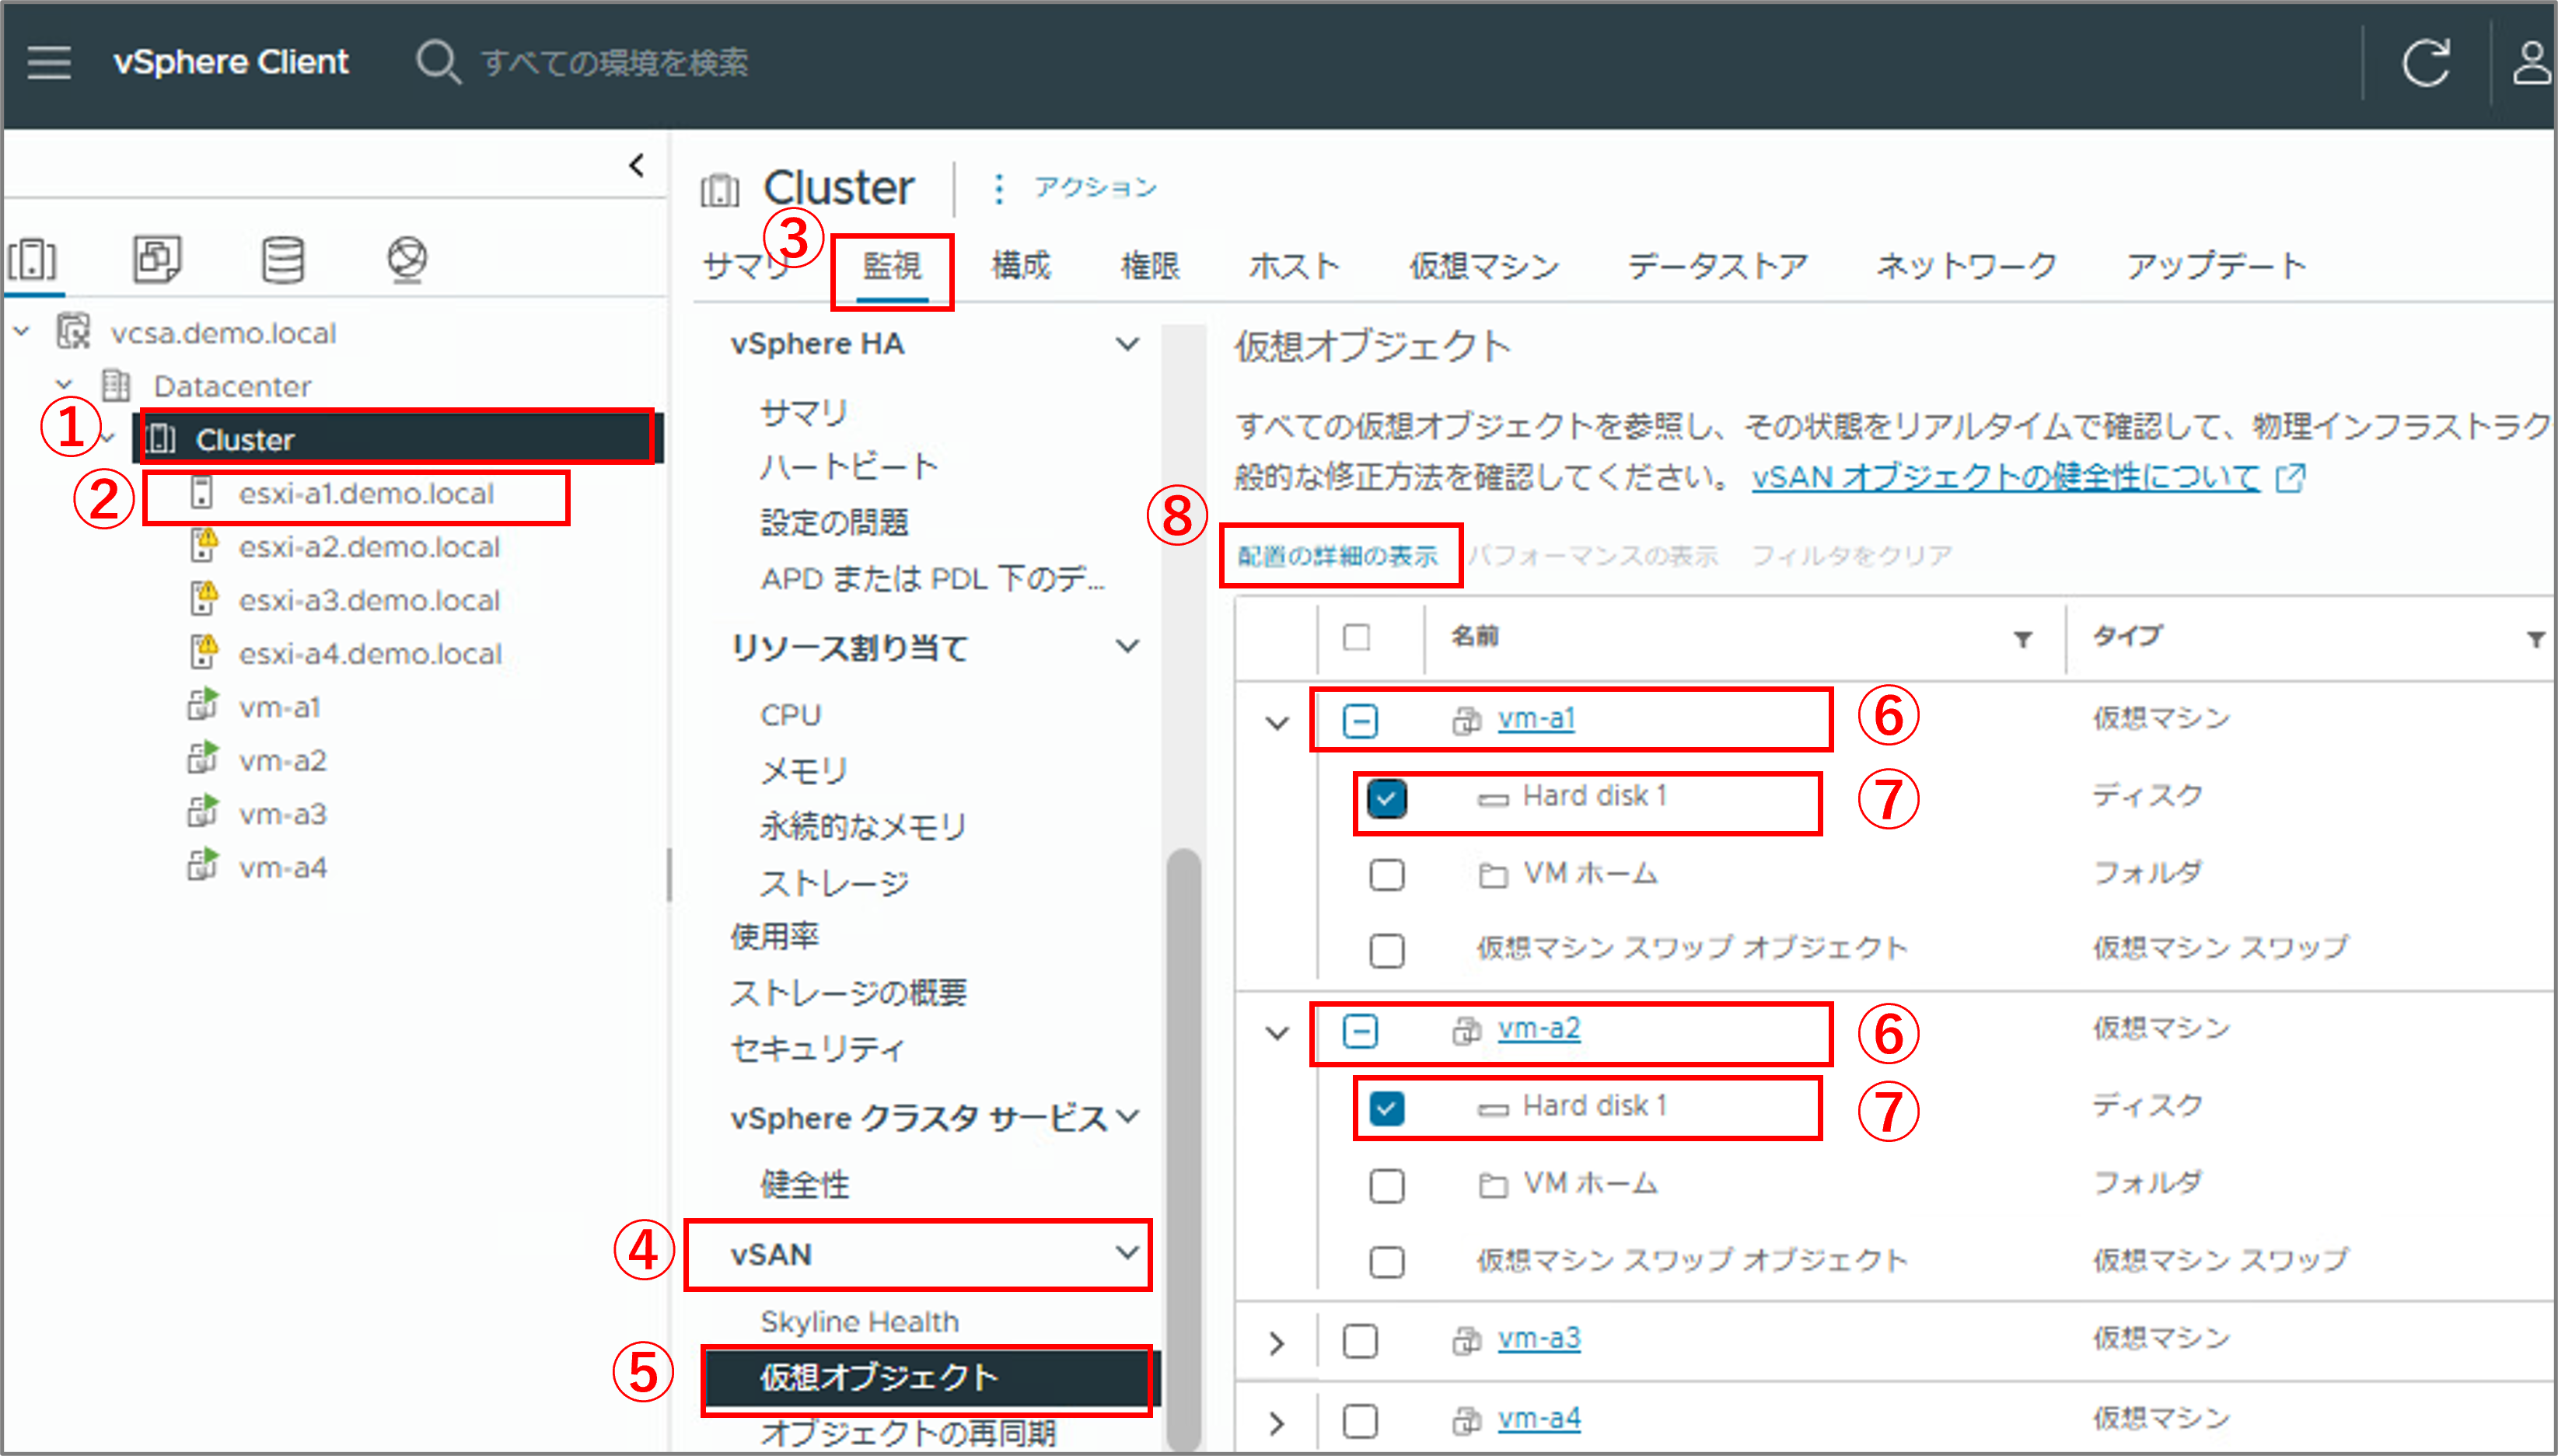The image size is (2558, 1456).
Task: Focus the すべての環境を検索 search field
Action: [614, 62]
